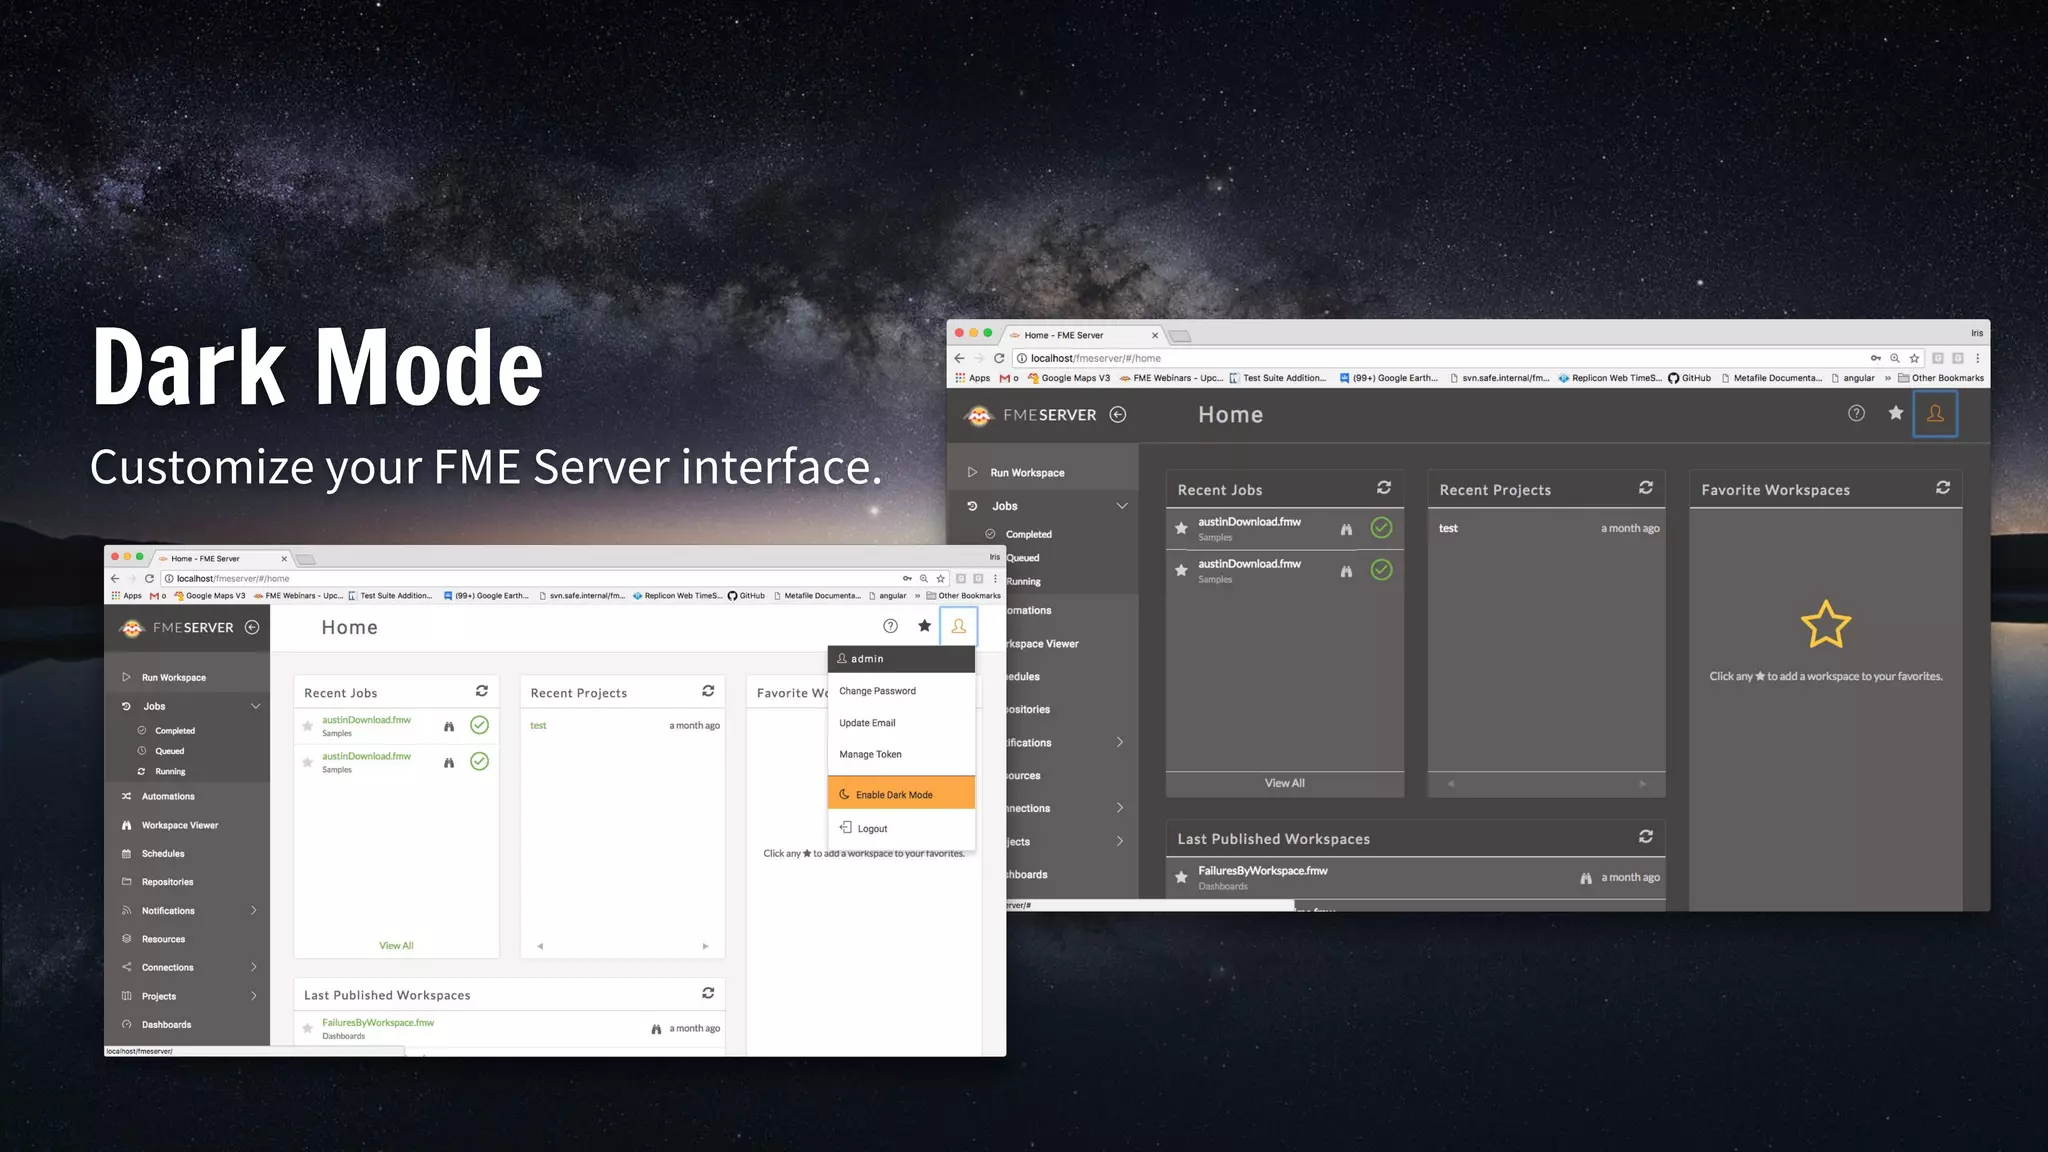Refresh Recent Jobs panel in dark window
This screenshot has height=1152, width=2048.
[1384, 487]
